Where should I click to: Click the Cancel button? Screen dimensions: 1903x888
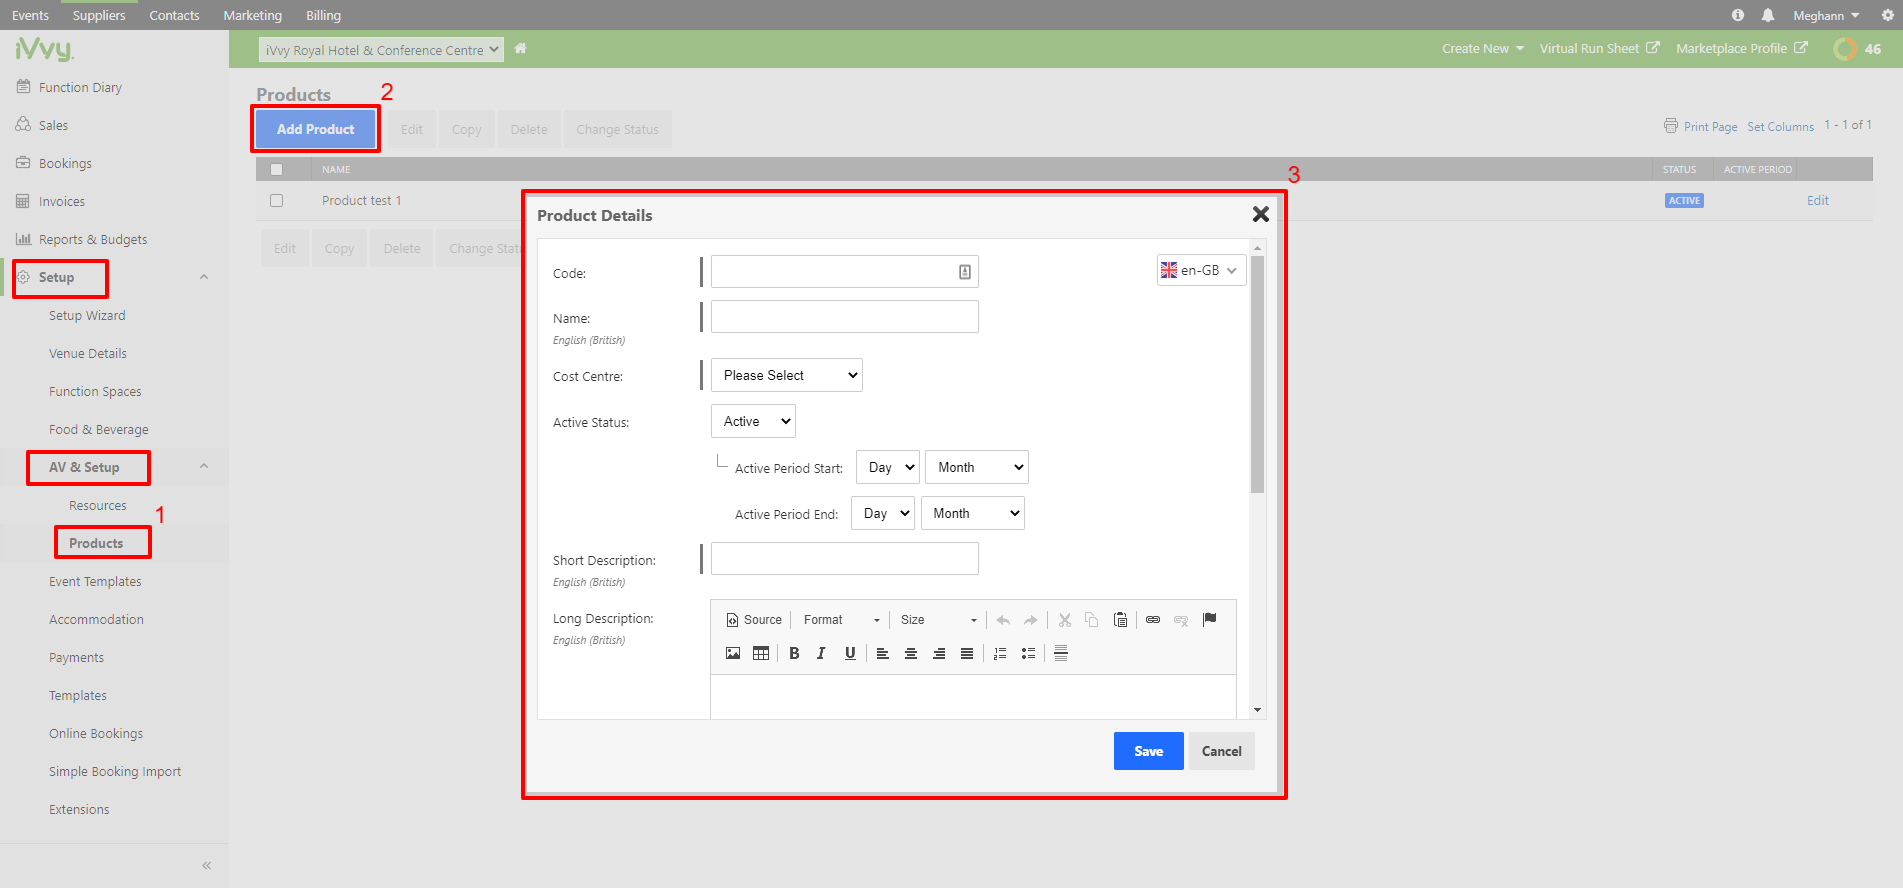point(1221,751)
